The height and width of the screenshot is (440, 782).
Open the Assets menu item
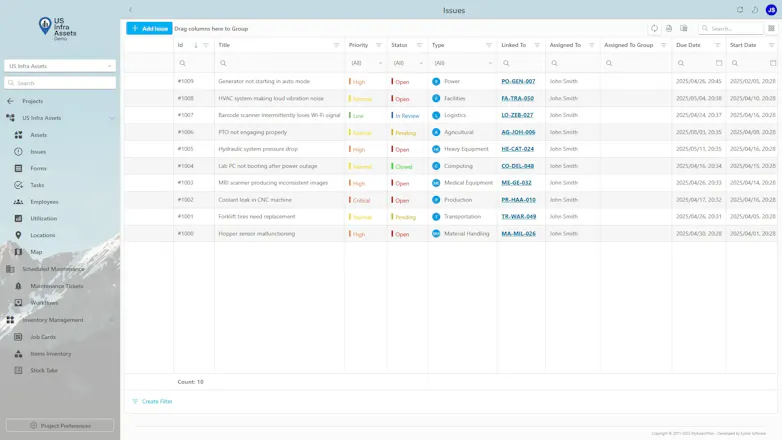pyautogui.click(x=38, y=135)
